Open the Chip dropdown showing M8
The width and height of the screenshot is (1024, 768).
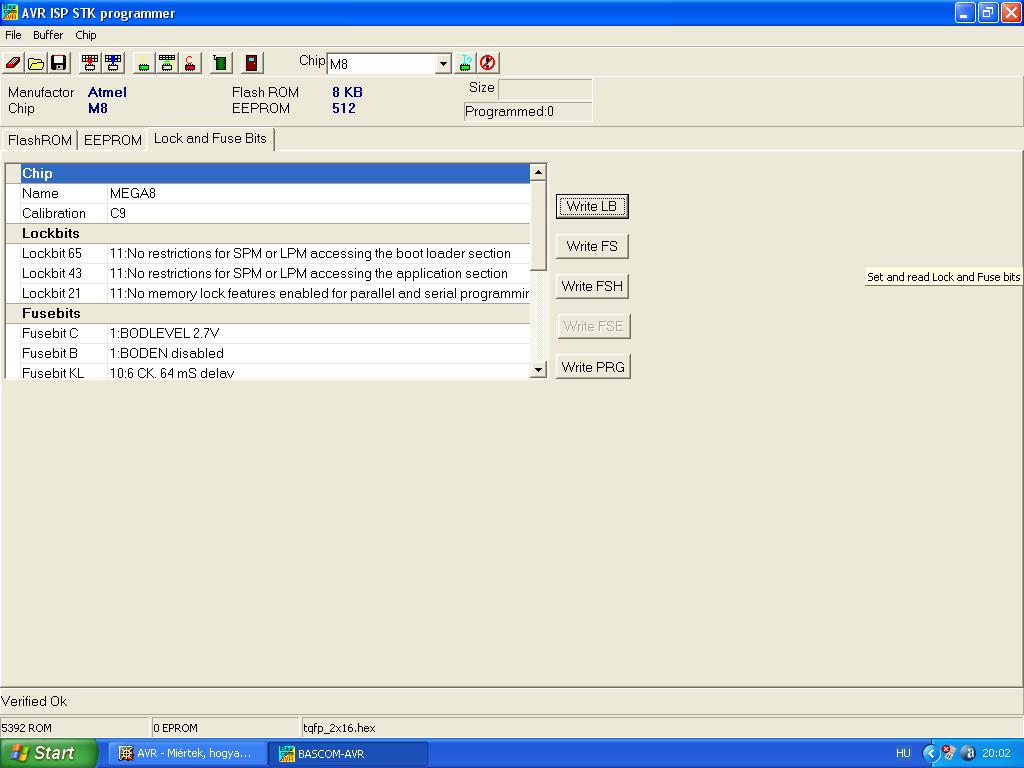click(x=443, y=63)
